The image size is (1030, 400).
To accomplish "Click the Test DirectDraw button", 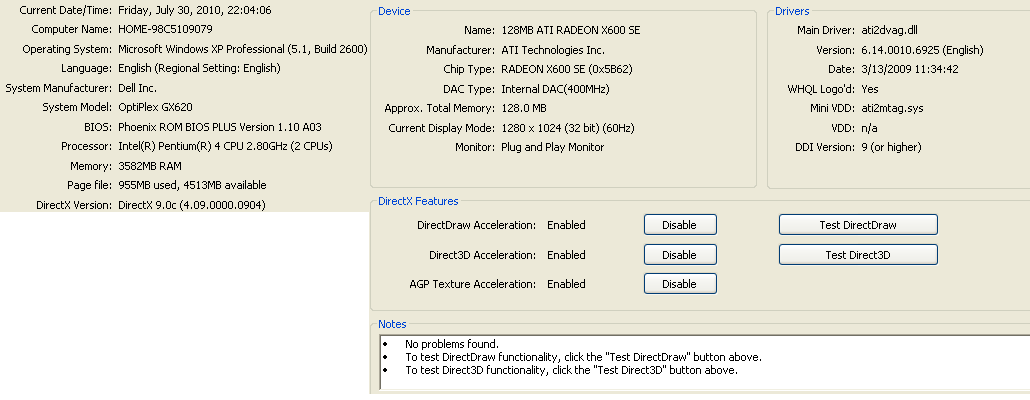I will point(857,225).
